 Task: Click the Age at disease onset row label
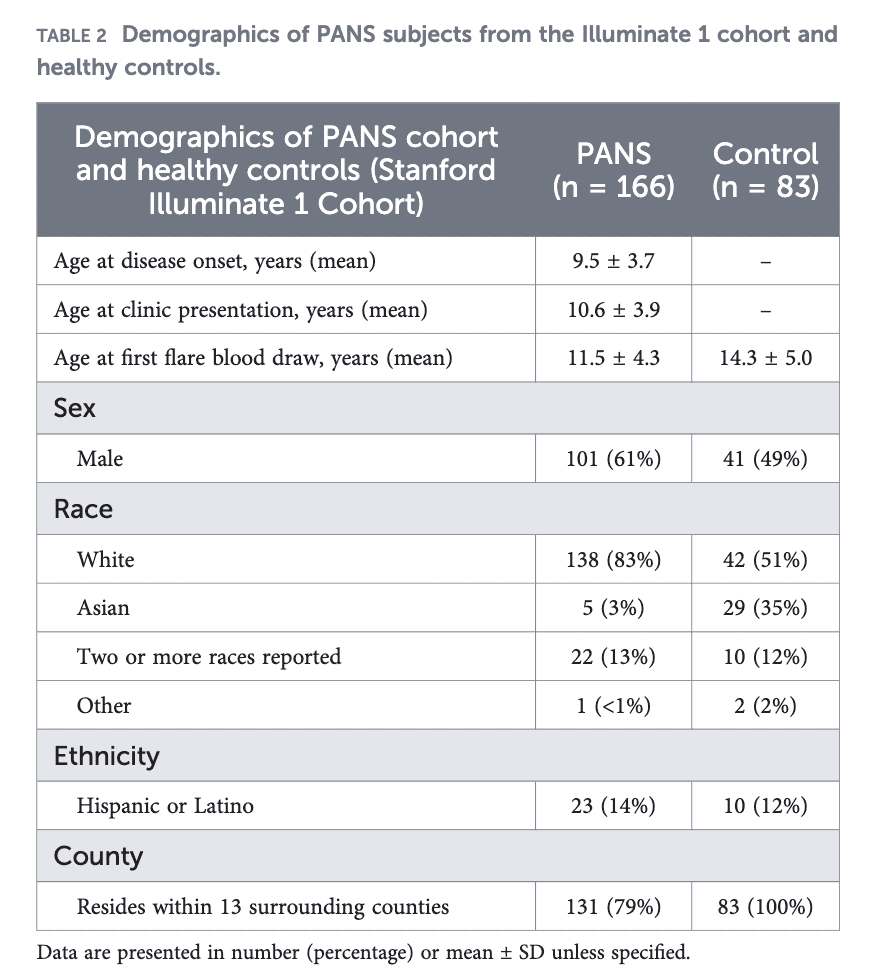pyautogui.click(x=215, y=261)
